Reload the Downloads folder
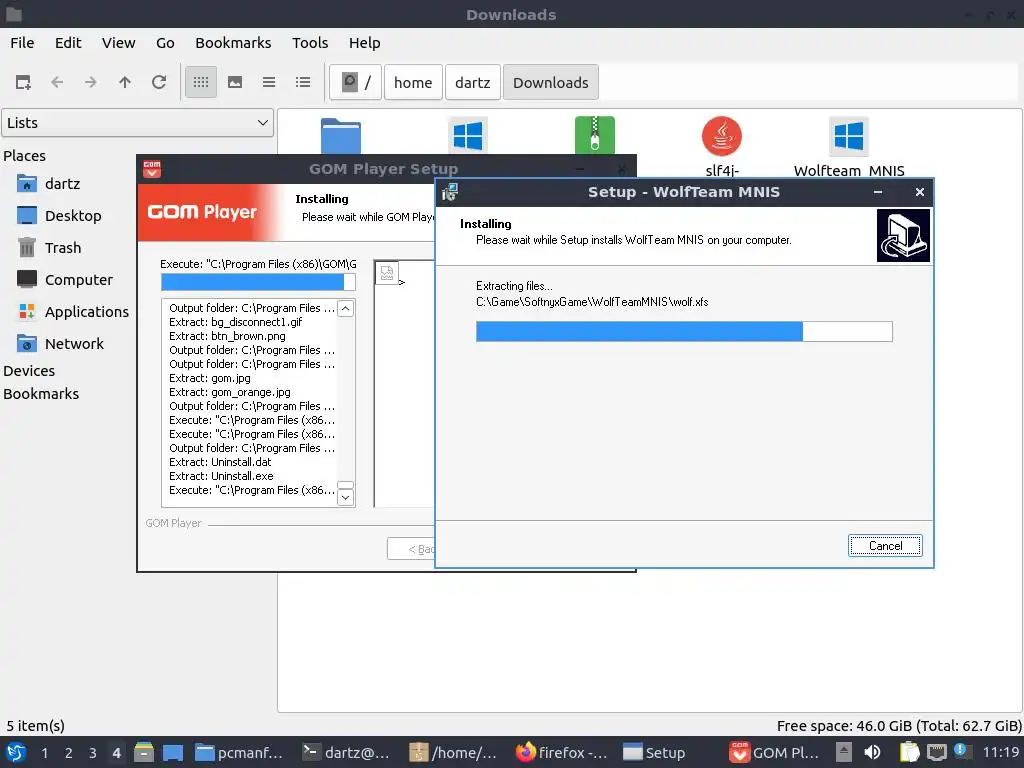The image size is (1024, 768). click(159, 82)
